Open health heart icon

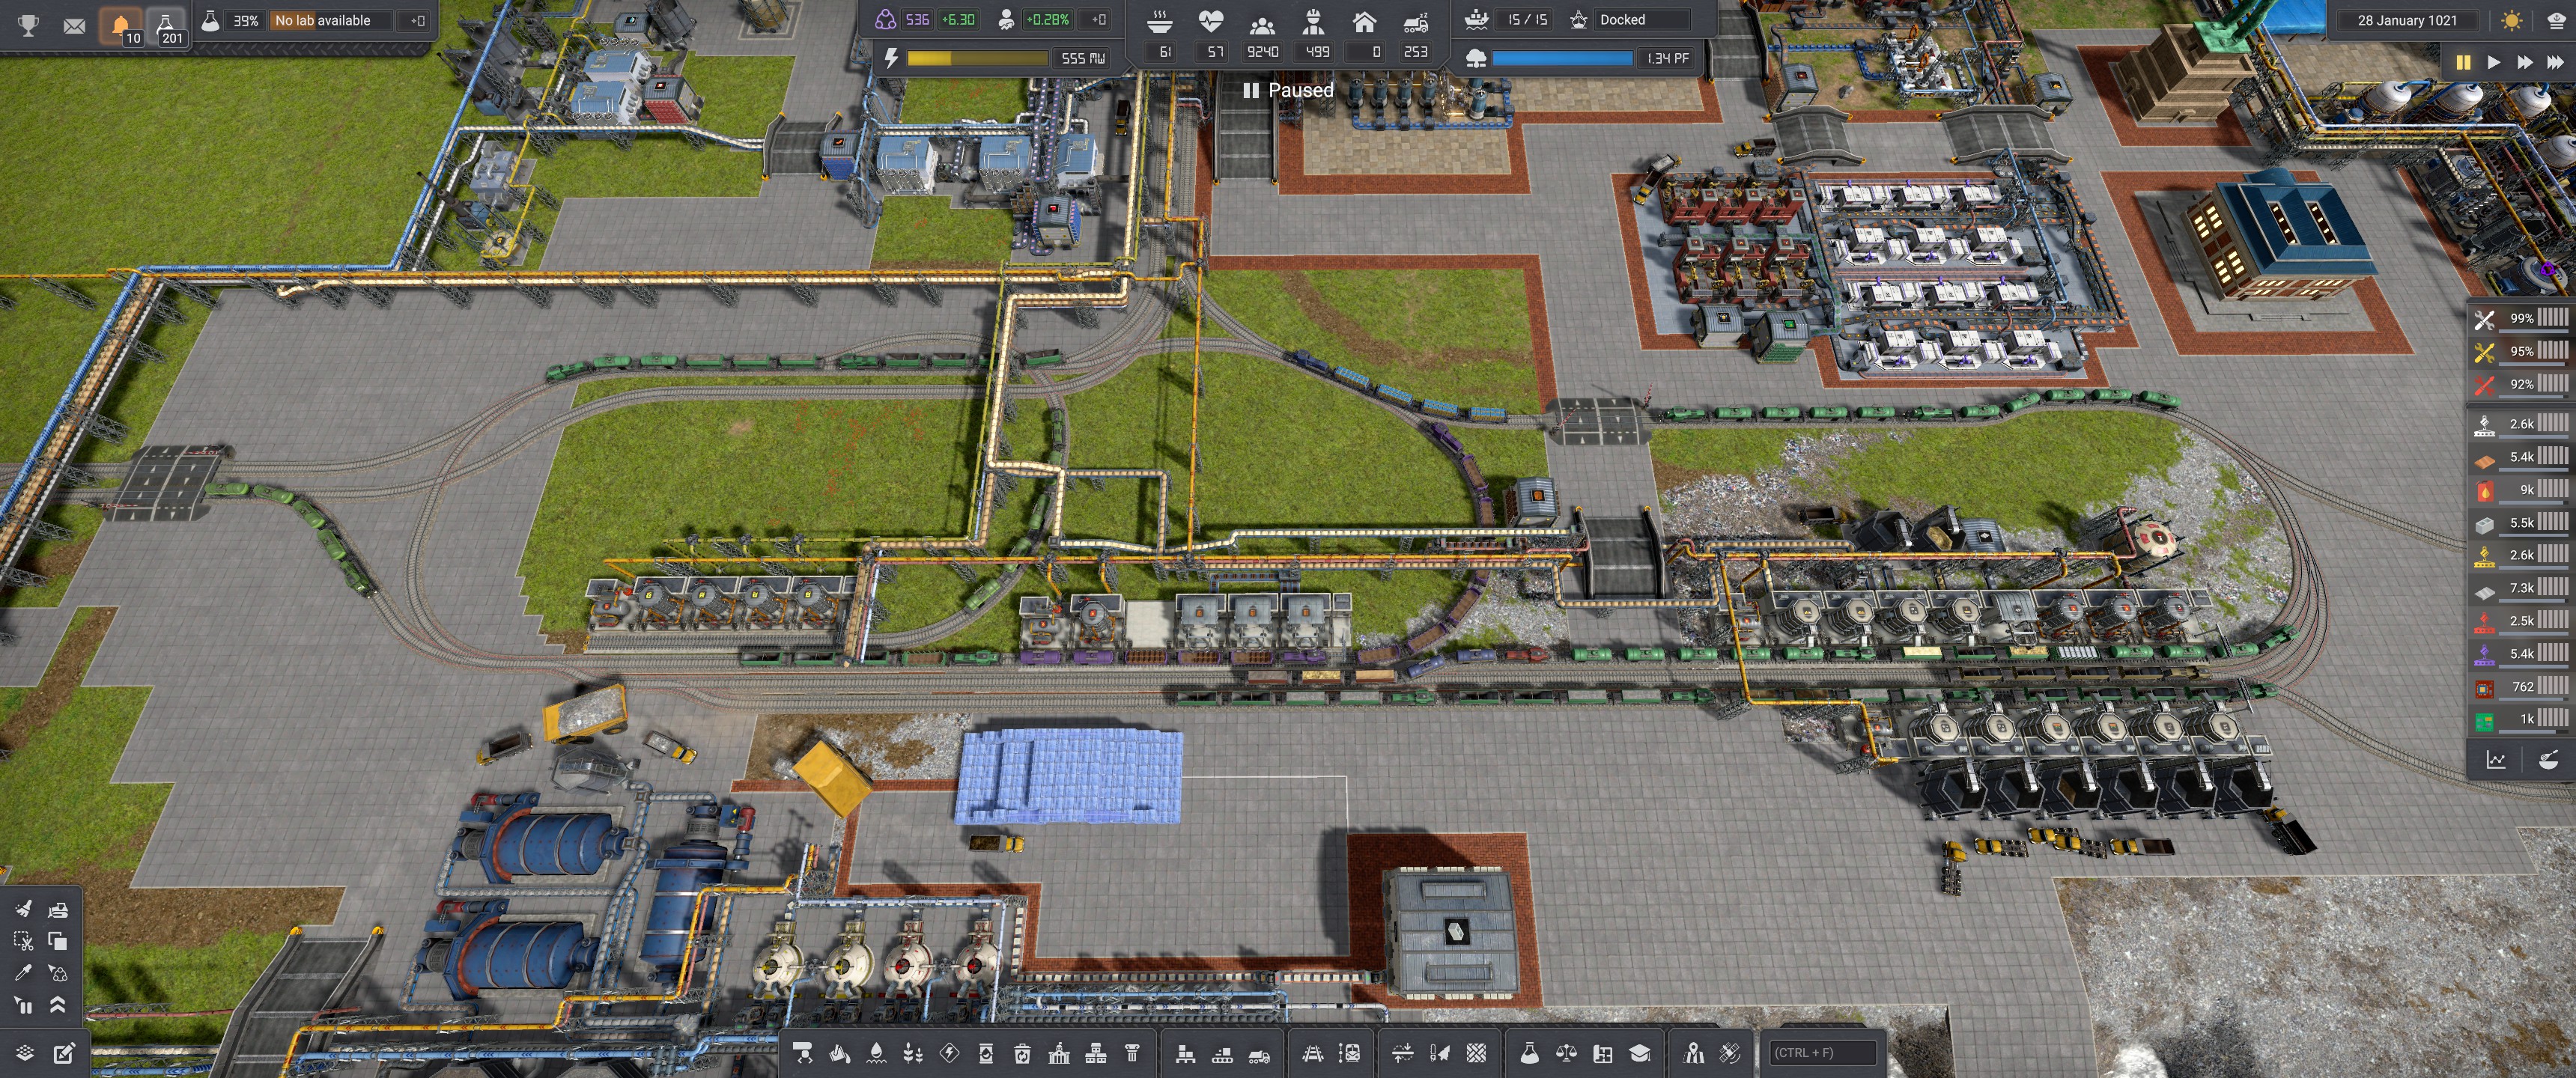click(1211, 21)
